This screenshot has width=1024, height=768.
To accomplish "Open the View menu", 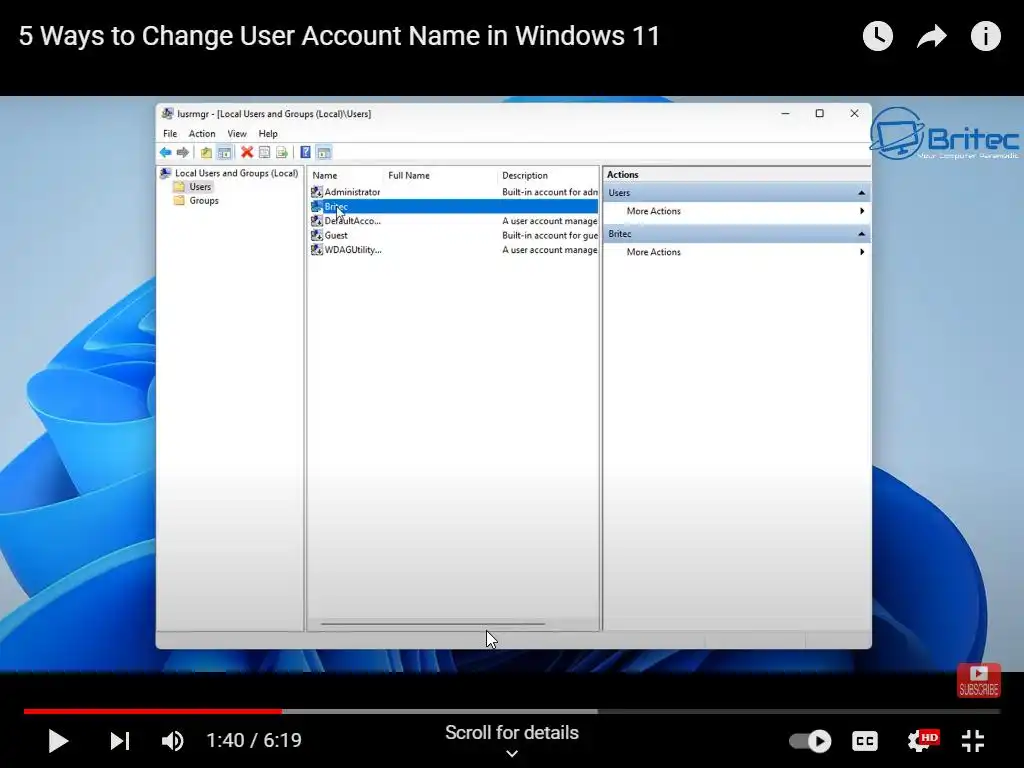I will (x=236, y=133).
